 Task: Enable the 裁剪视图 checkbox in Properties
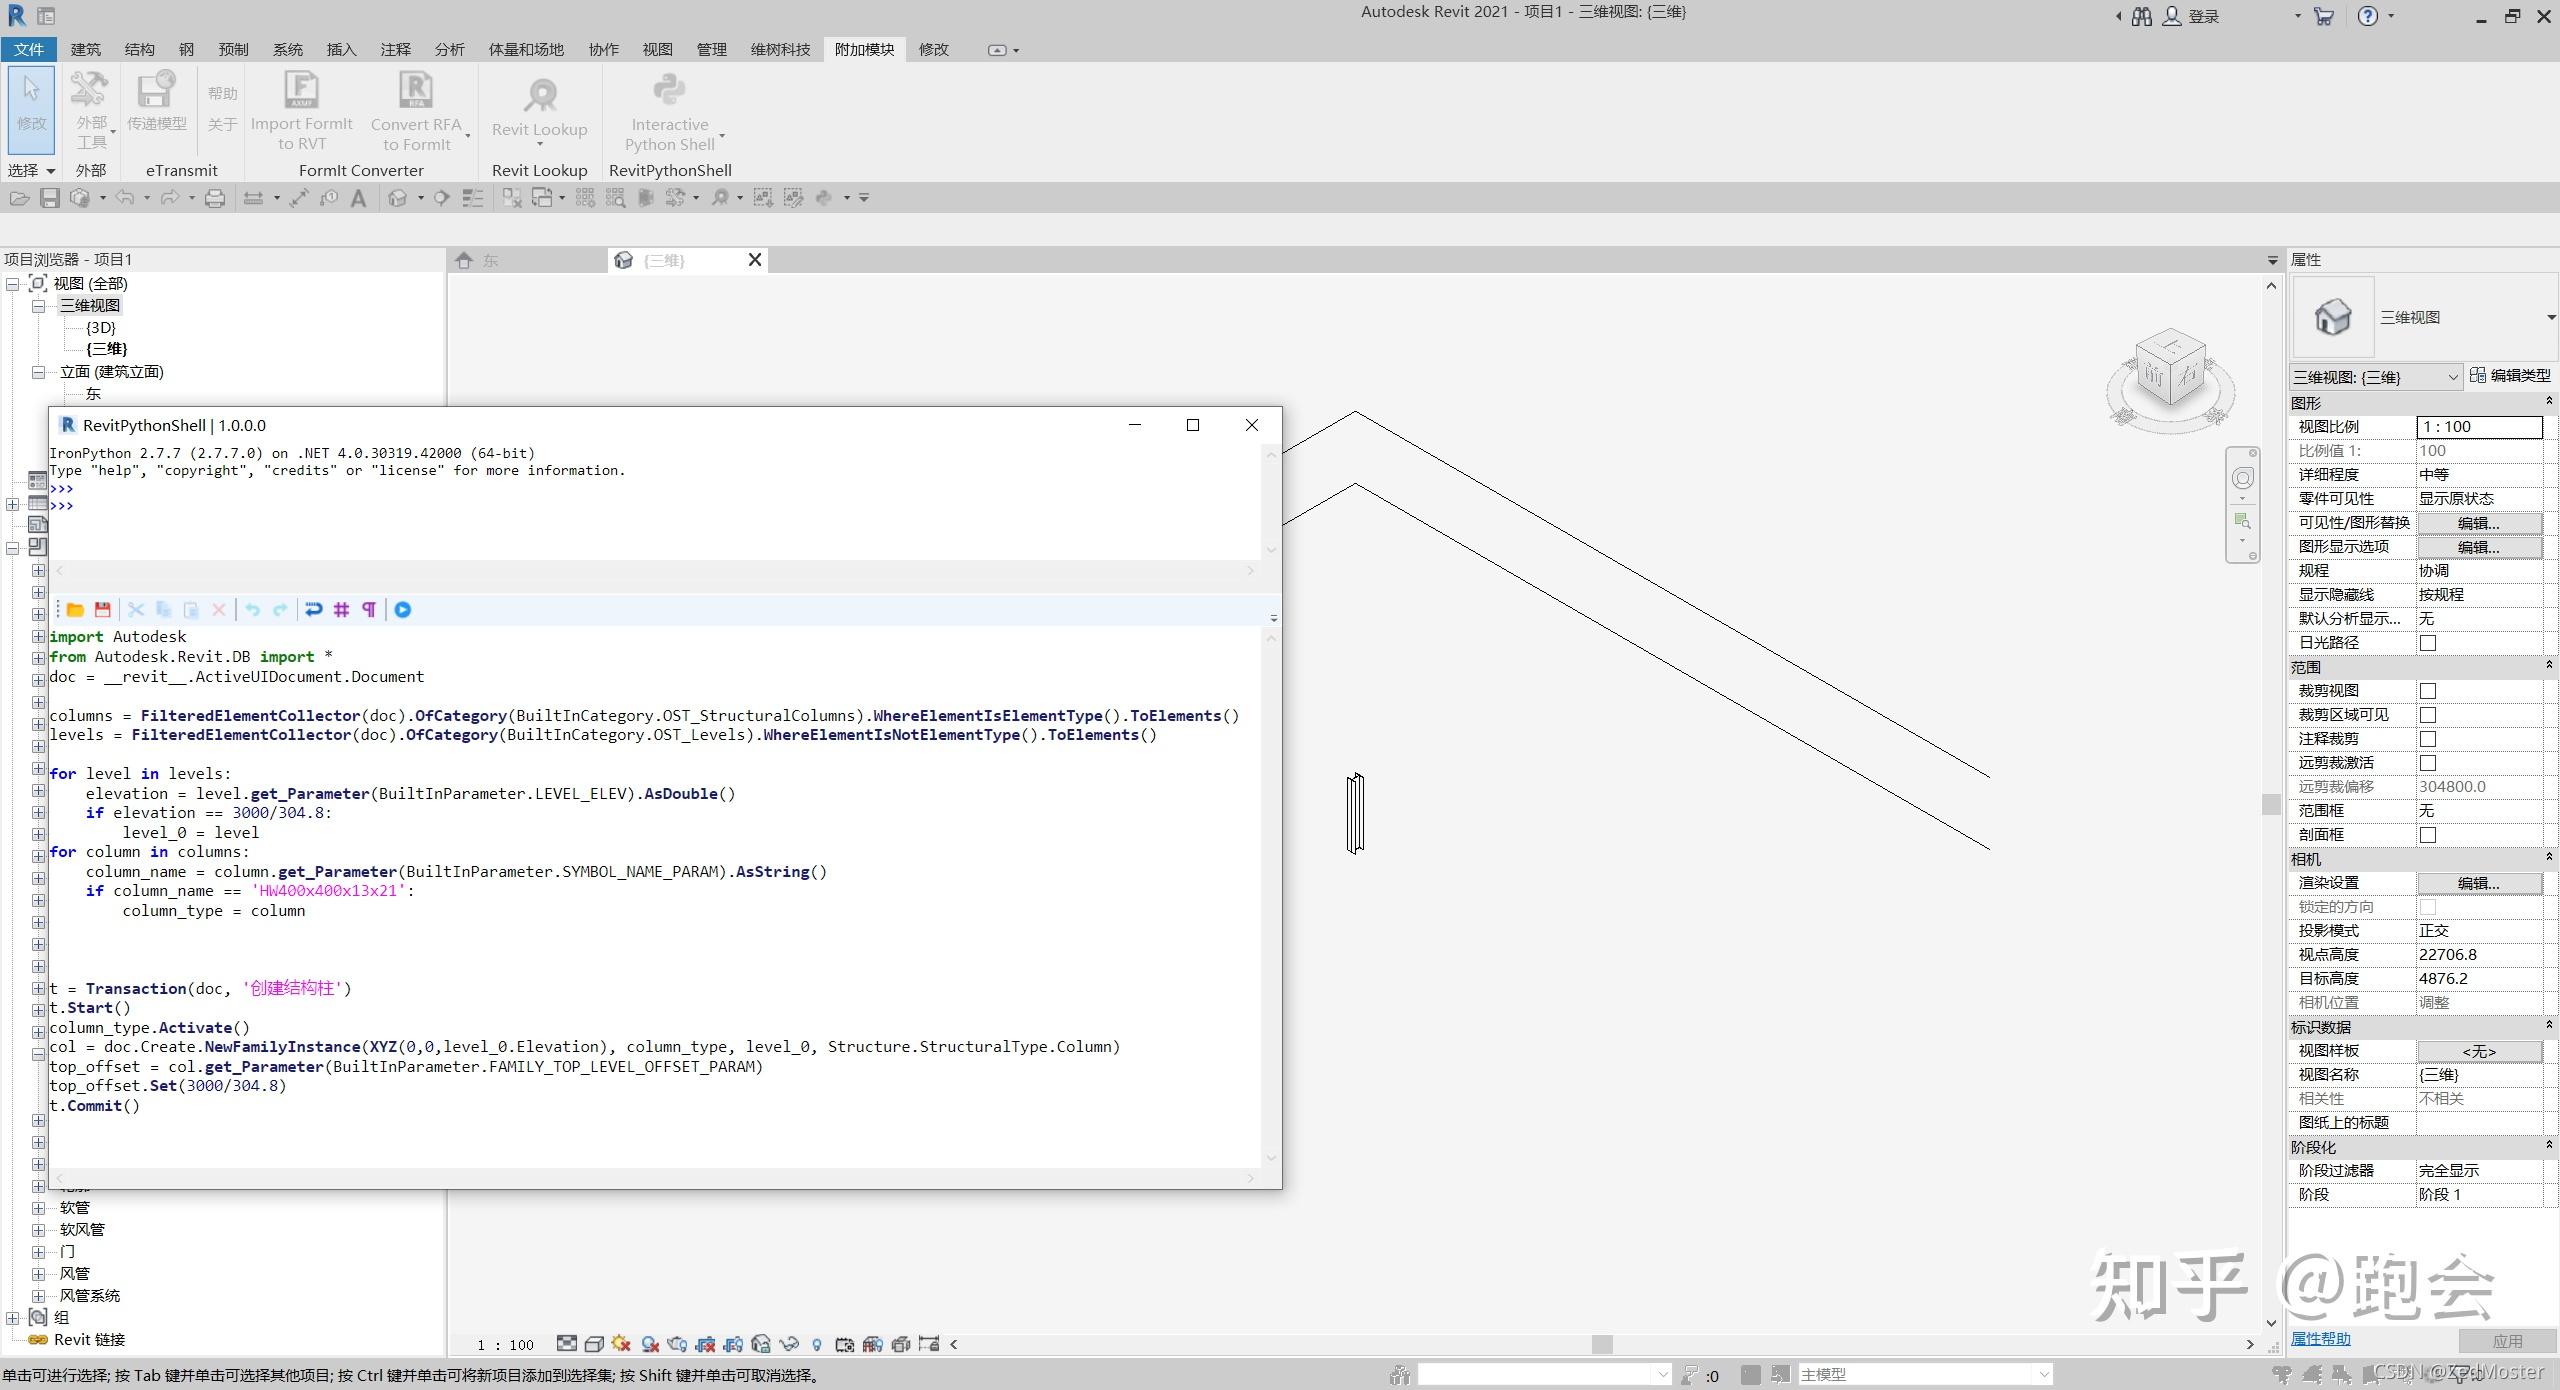(x=2428, y=690)
